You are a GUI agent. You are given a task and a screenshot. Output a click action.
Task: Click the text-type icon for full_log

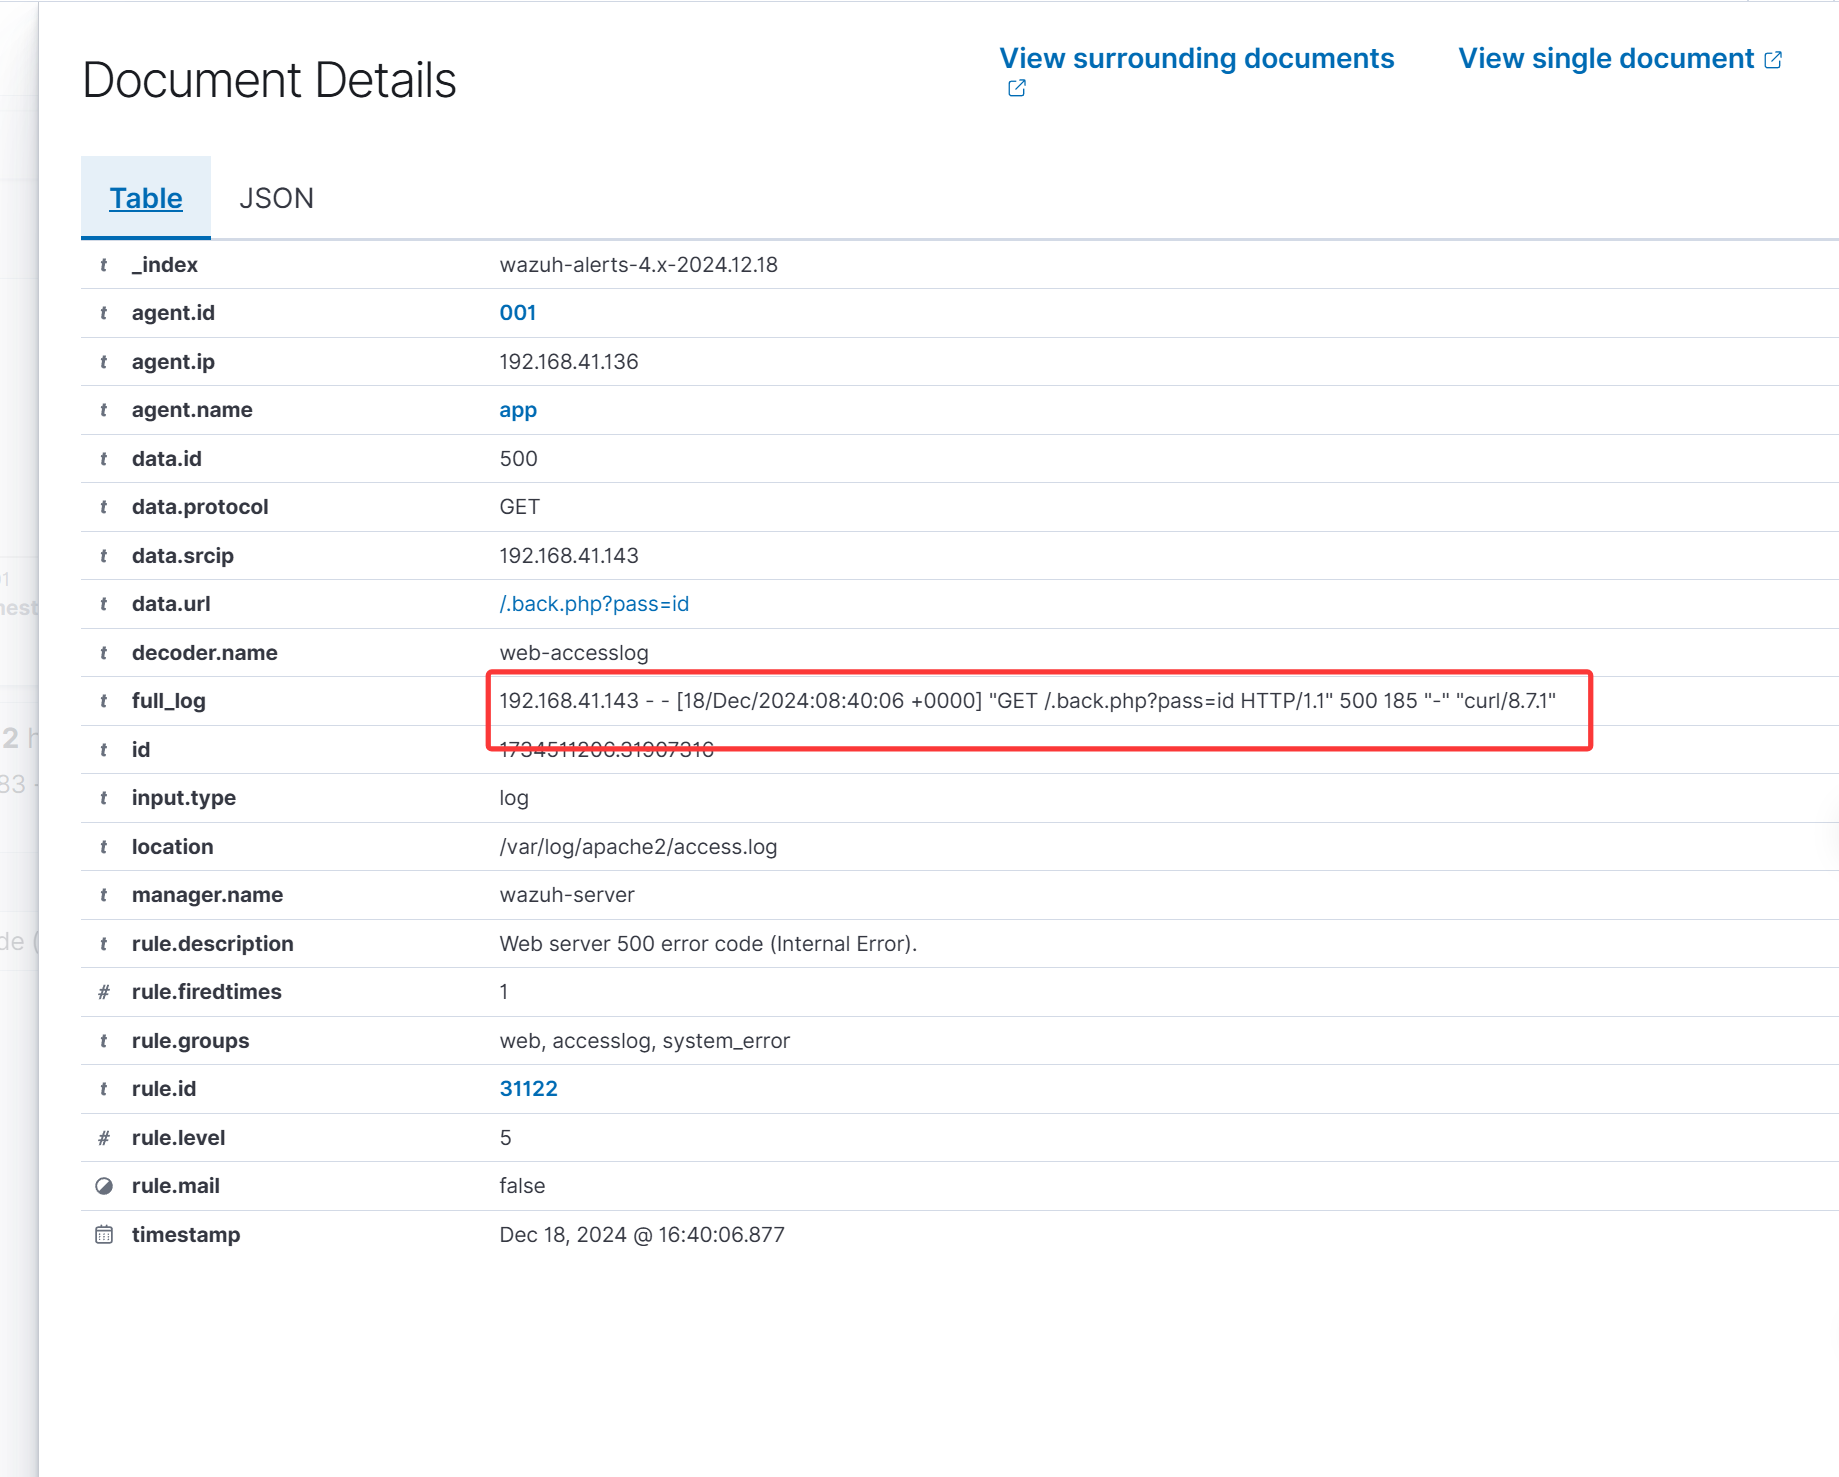coord(103,701)
